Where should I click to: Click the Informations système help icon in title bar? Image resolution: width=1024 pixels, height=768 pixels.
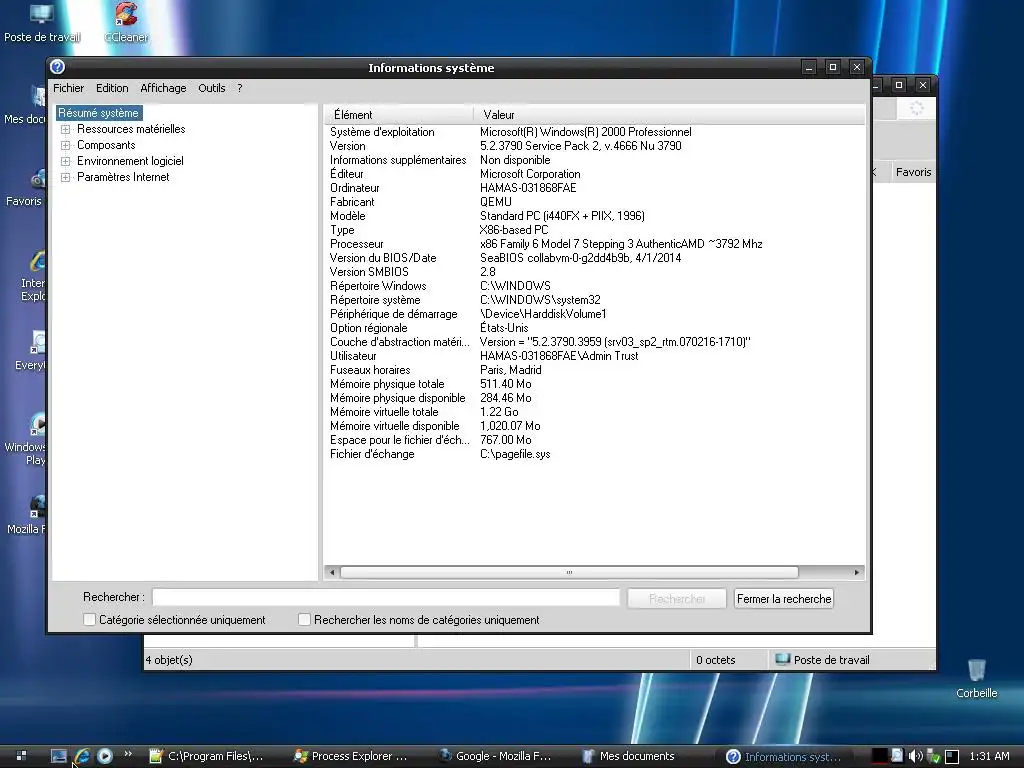click(57, 67)
